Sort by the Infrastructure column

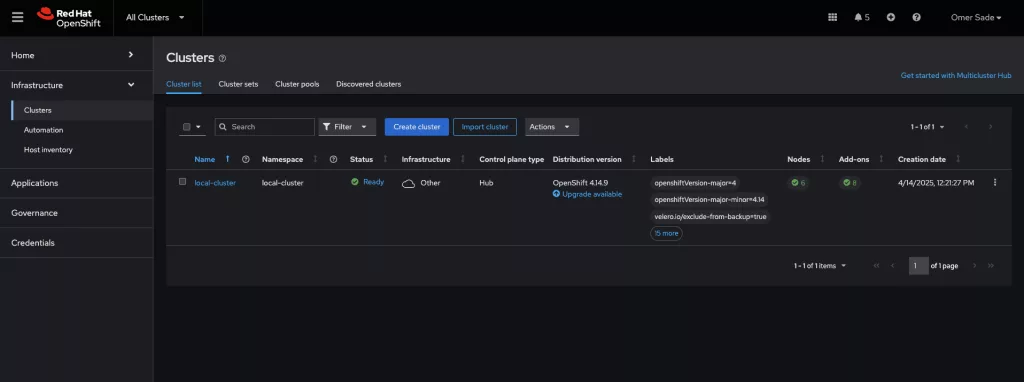click(463, 159)
